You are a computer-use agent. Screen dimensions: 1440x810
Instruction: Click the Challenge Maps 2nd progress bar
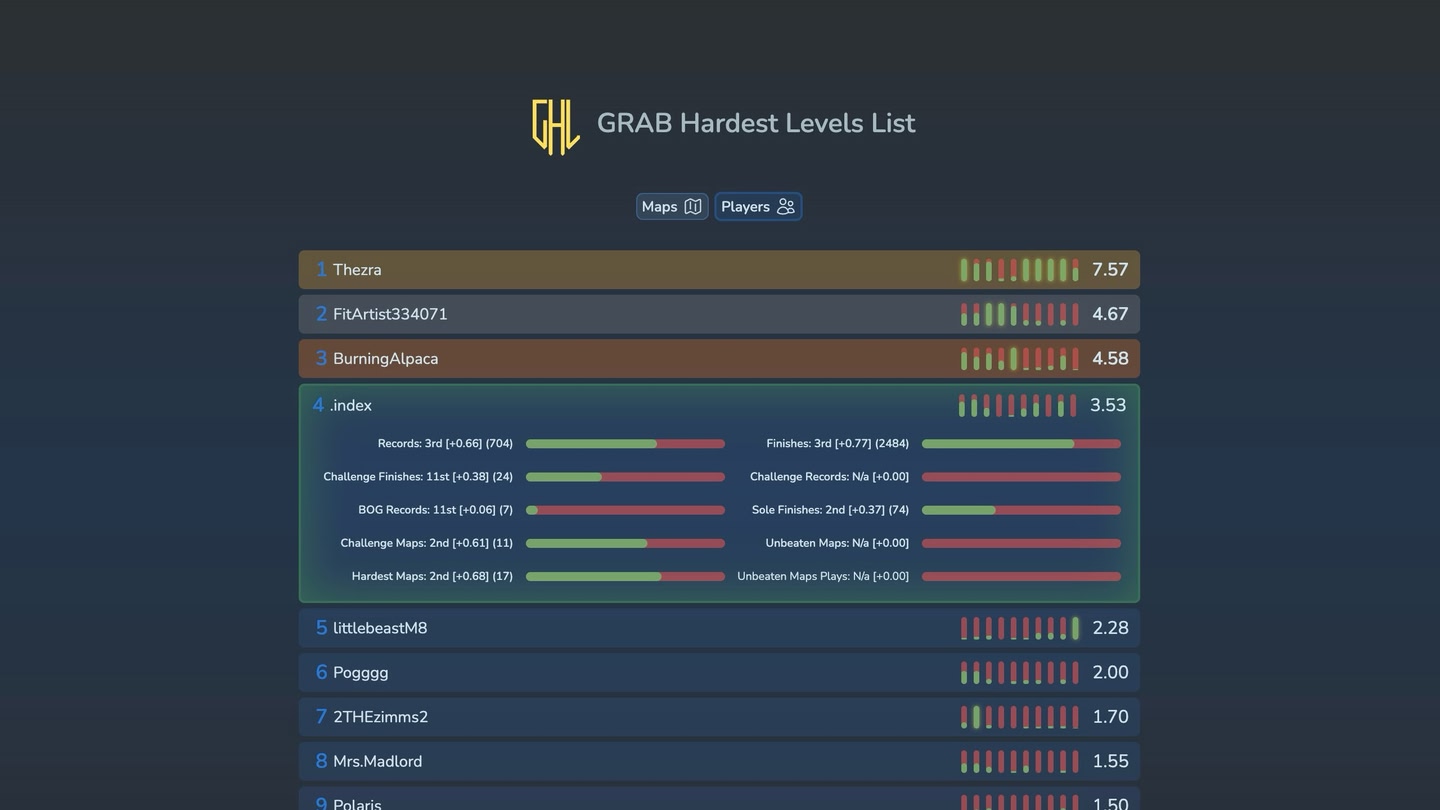[x=625, y=543]
